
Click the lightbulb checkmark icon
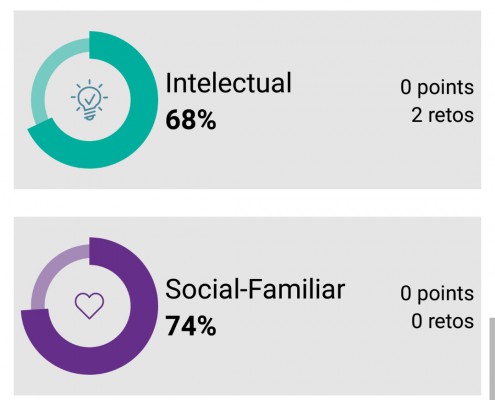pyautogui.click(x=89, y=100)
